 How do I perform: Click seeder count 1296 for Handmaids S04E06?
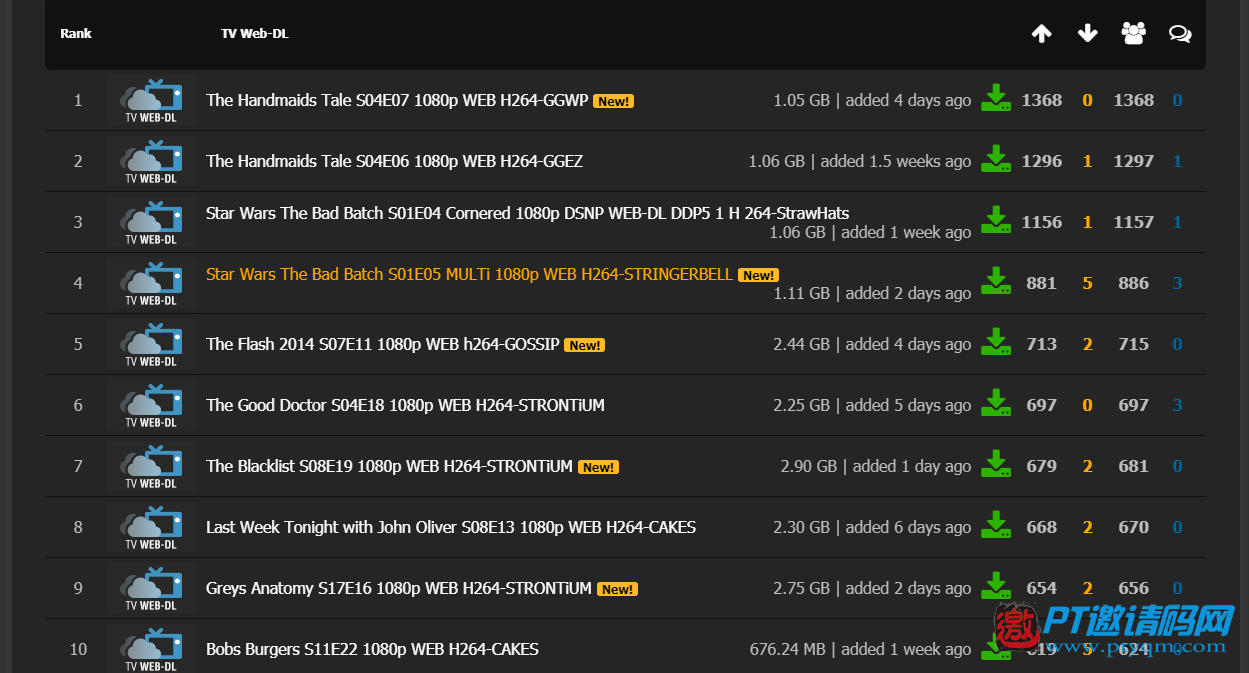[1041, 161]
